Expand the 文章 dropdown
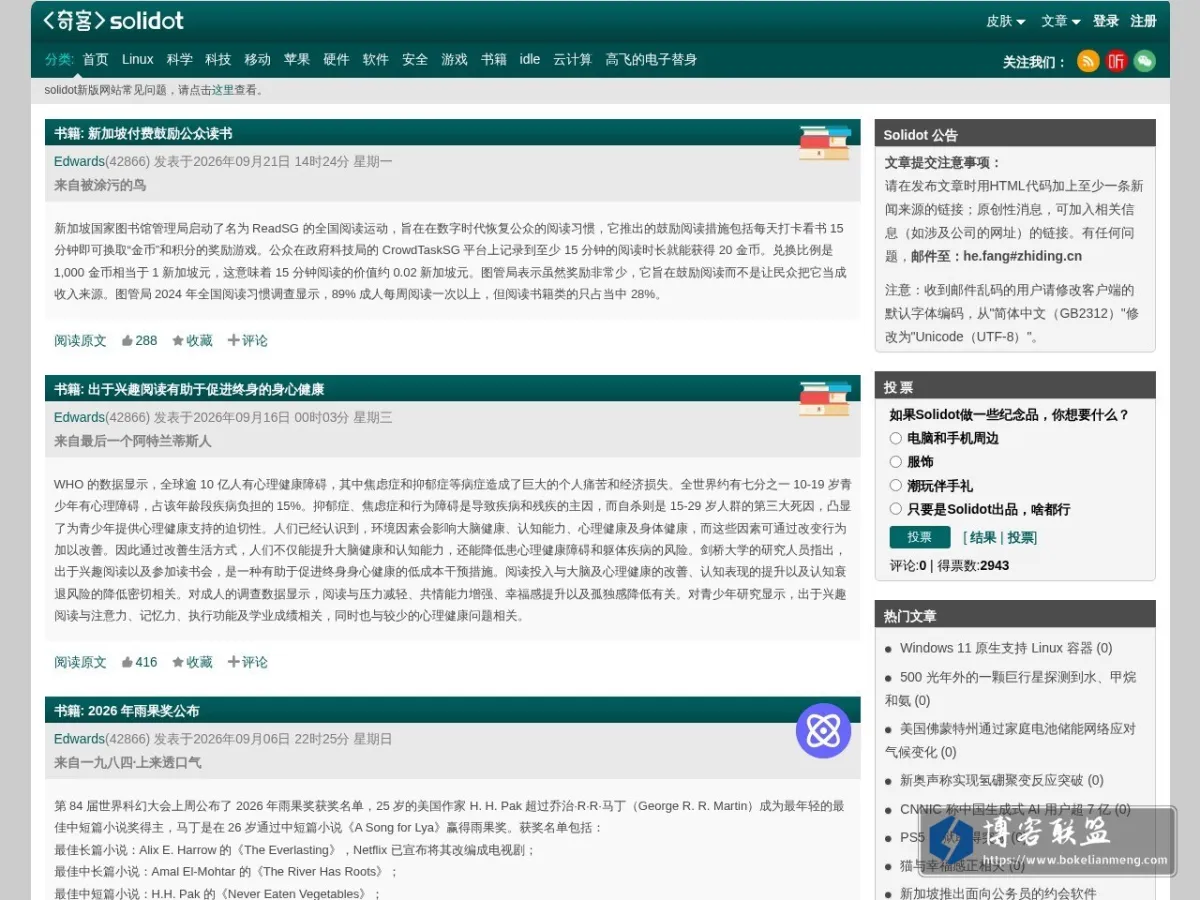Image resolution: width=1200 pixels, height=900 pixels. 1061,21
